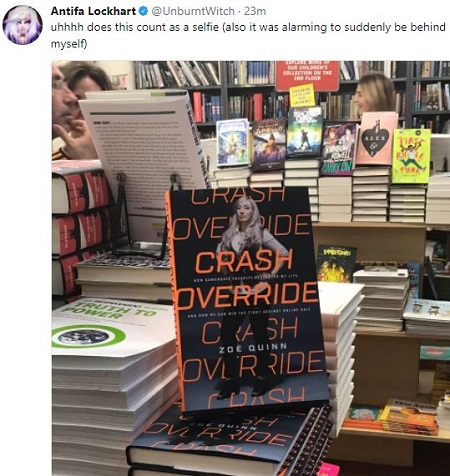Visit the @UnburntWitch handle link

[x=193, y=11]
